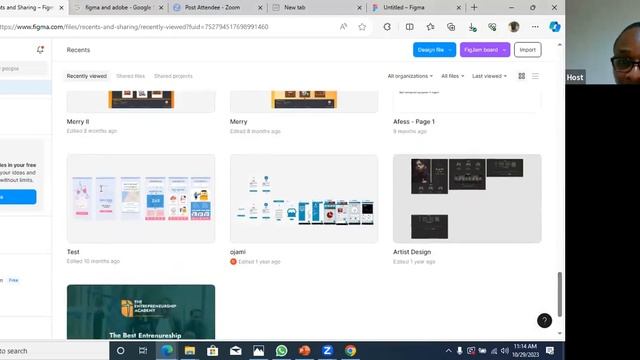Open Edge settings and more menu
The height and width of the screenshot is (360, 640).
(535, 27)
